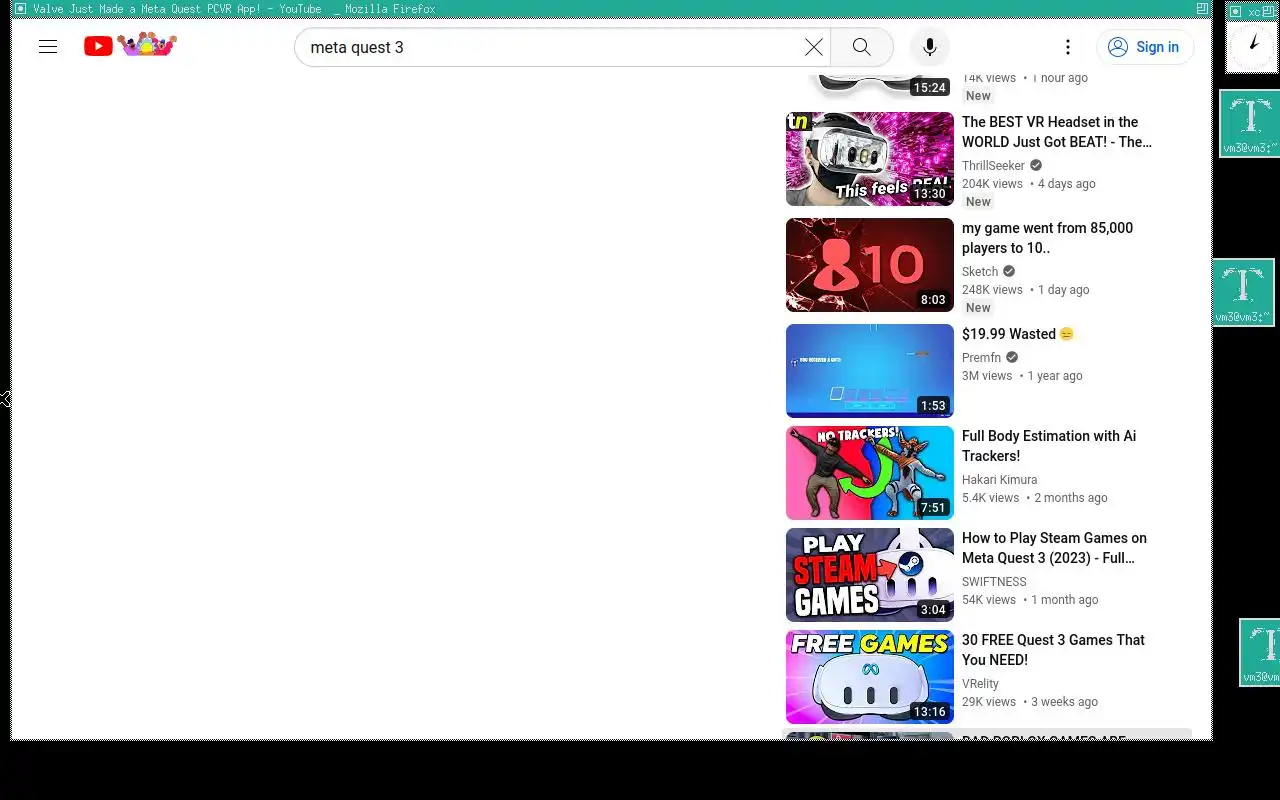
Task: Open the middle terminal desktop icon
Action: (1243, 292)
